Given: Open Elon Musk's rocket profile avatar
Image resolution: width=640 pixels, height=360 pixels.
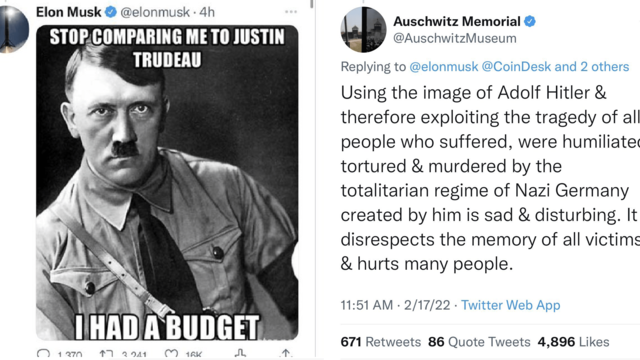Looking at the screenshot, I should coord(13,29).
